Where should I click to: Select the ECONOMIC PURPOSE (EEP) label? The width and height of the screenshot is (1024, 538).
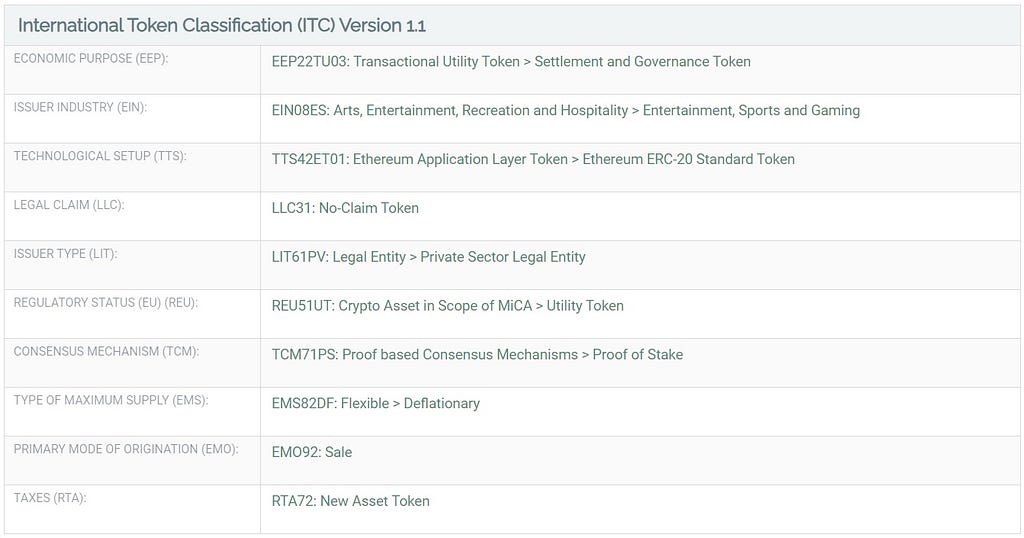(x=91, y=58)
